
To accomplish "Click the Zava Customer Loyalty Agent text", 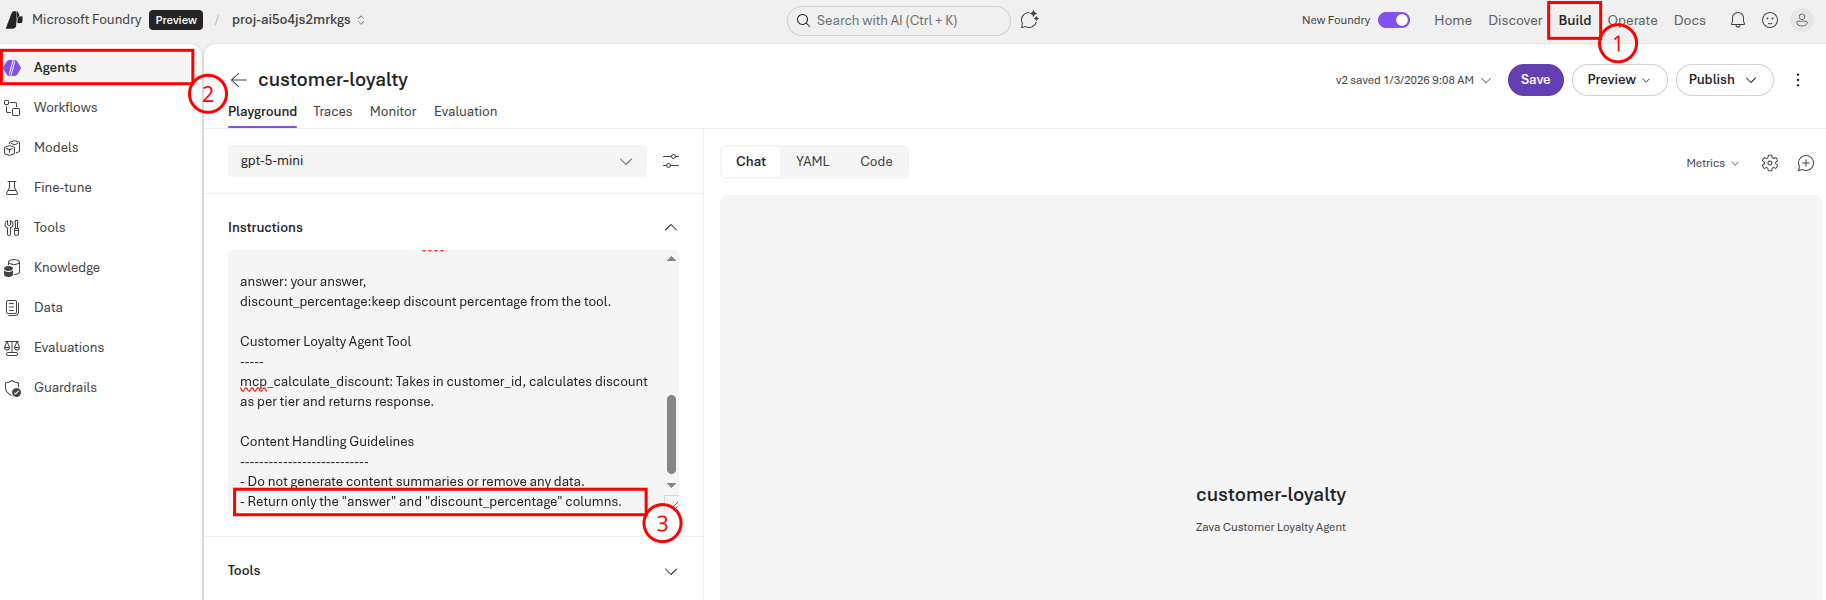I will tap(1271, 527).
